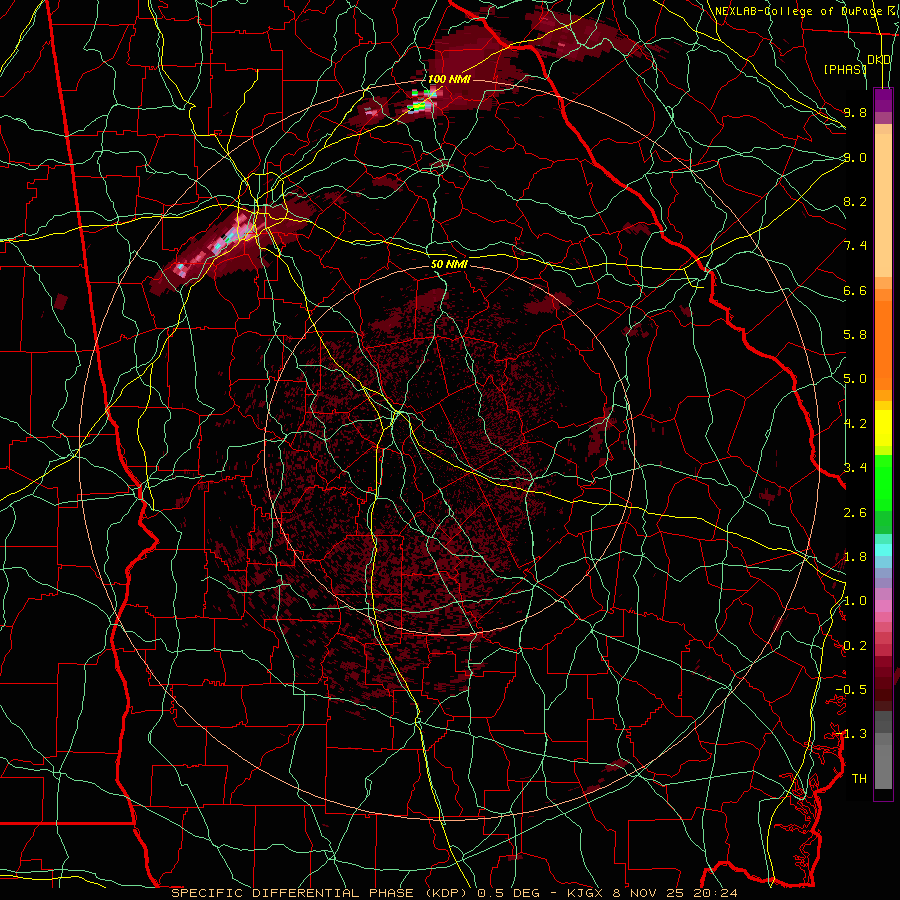Click the 0.2 value on the color scale
900x900 pixels.
(x=855, y=646)
